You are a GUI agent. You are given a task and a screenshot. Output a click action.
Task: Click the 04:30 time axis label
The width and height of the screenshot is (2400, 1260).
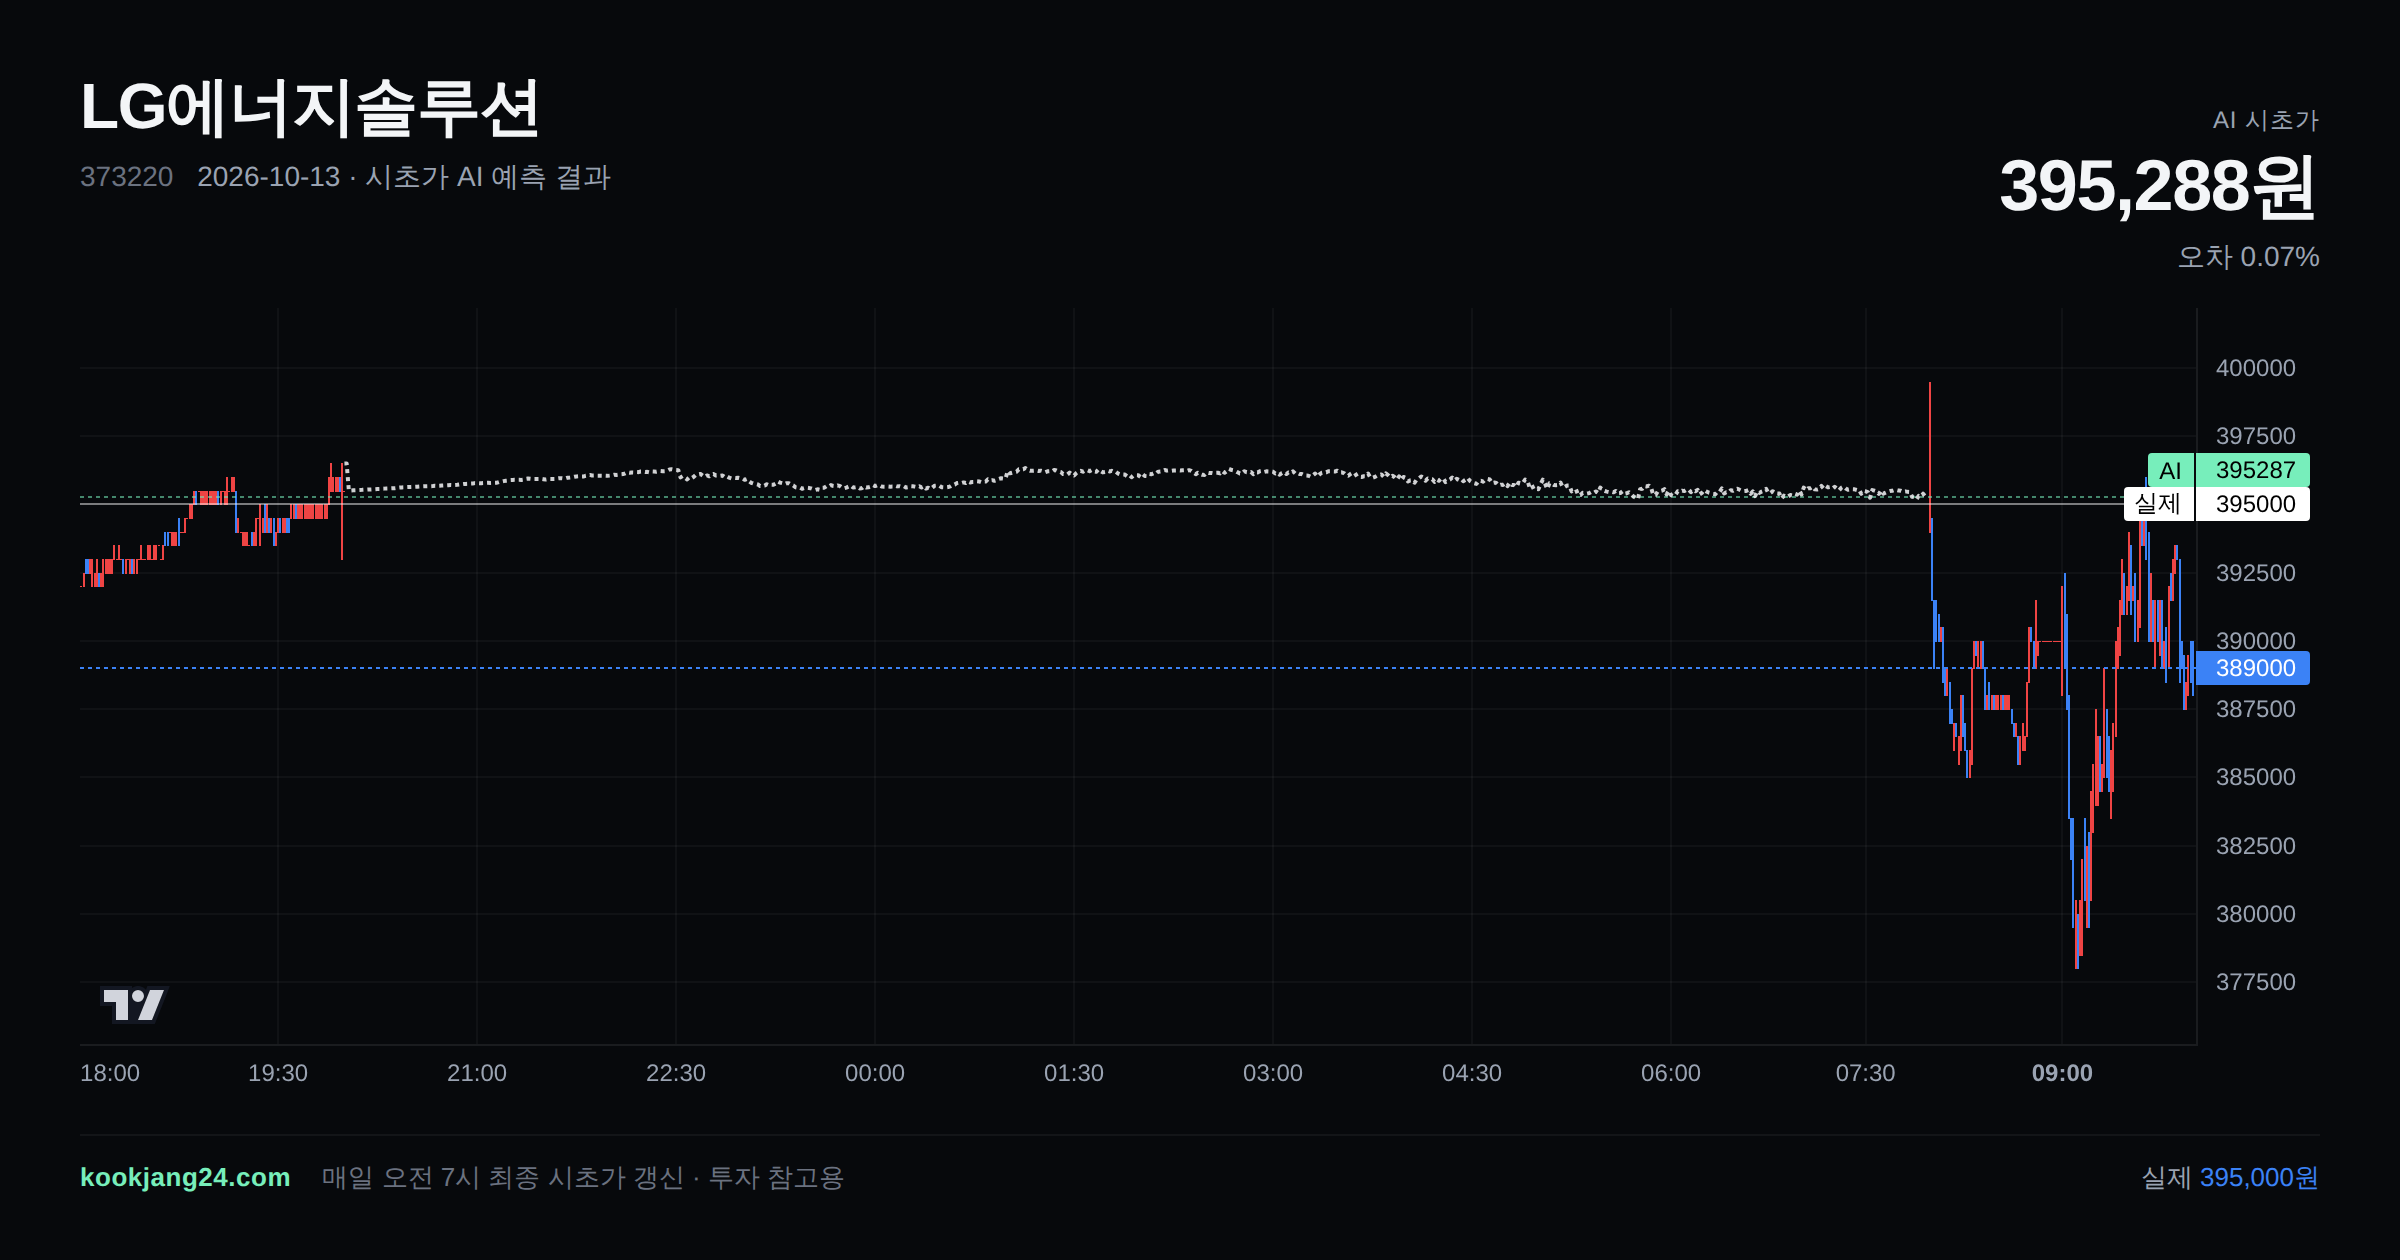pyautogui.click(x=1472, y=1073)
